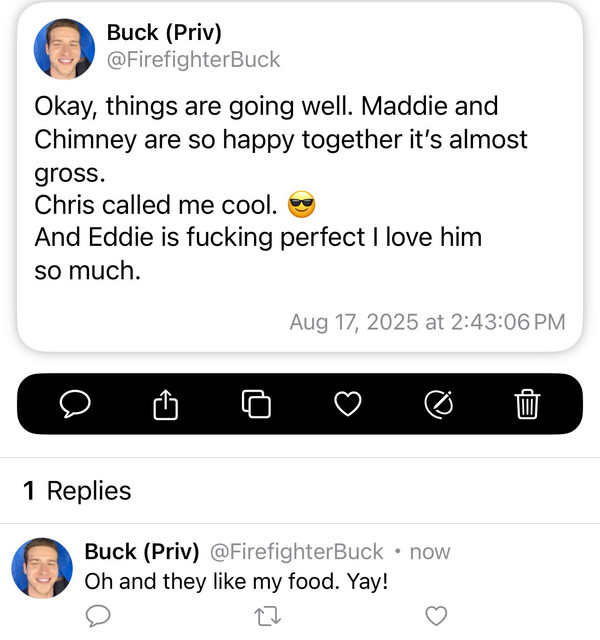This screenshot has width=600, height=640.
Task: Delete the post with trash icon
Action: 527,404
